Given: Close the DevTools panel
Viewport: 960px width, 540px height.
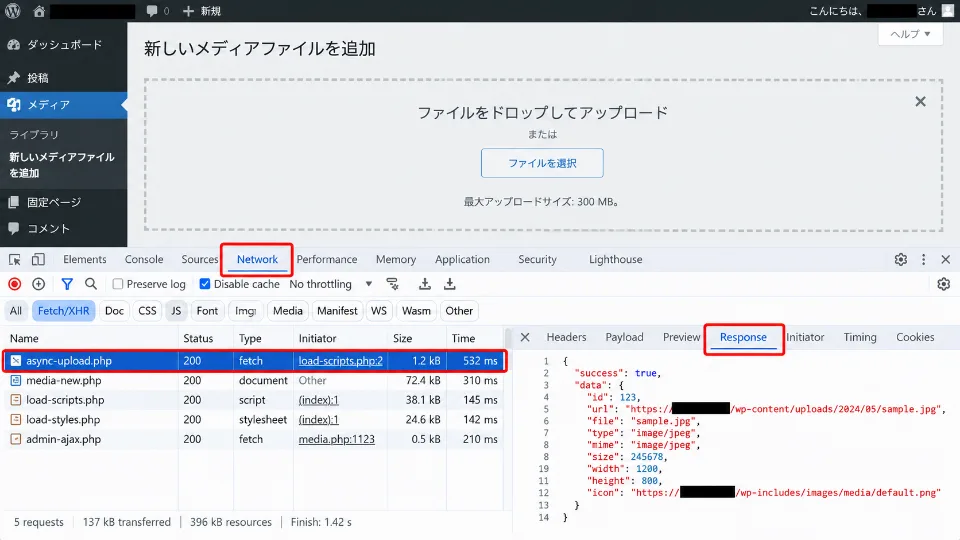Looking at the screenshot, I should [945, 260].
